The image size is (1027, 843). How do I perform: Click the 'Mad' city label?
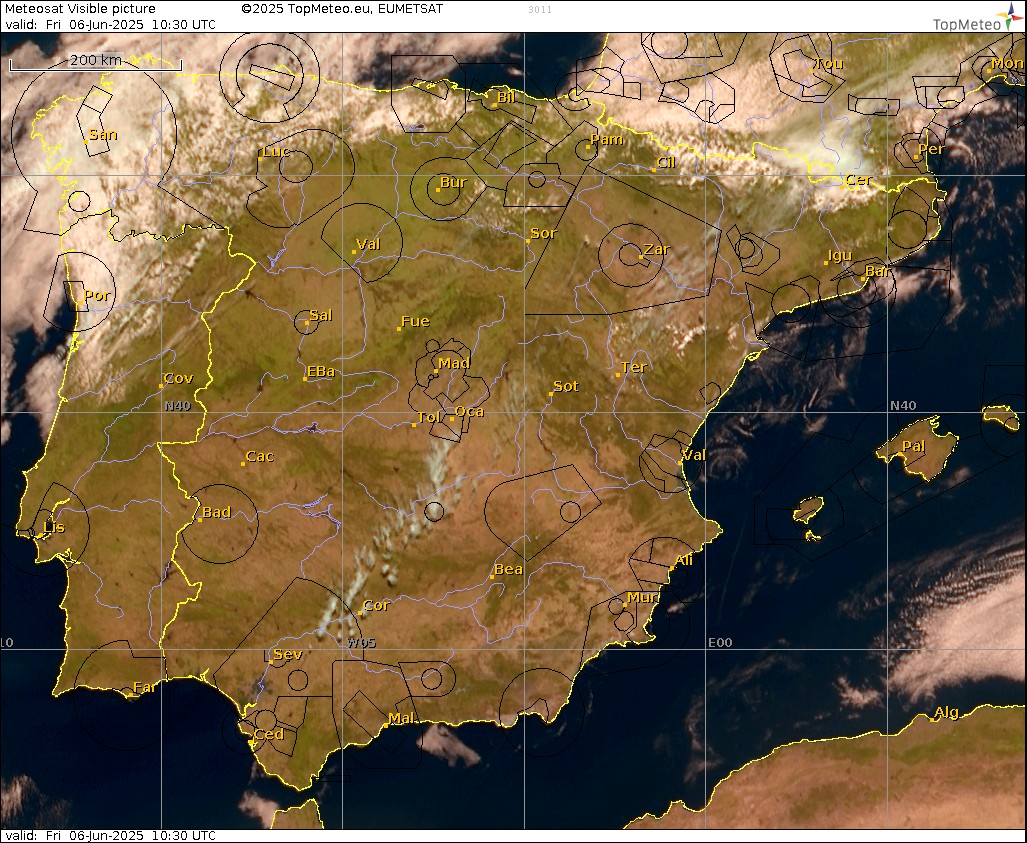click(x=454, y=363)
